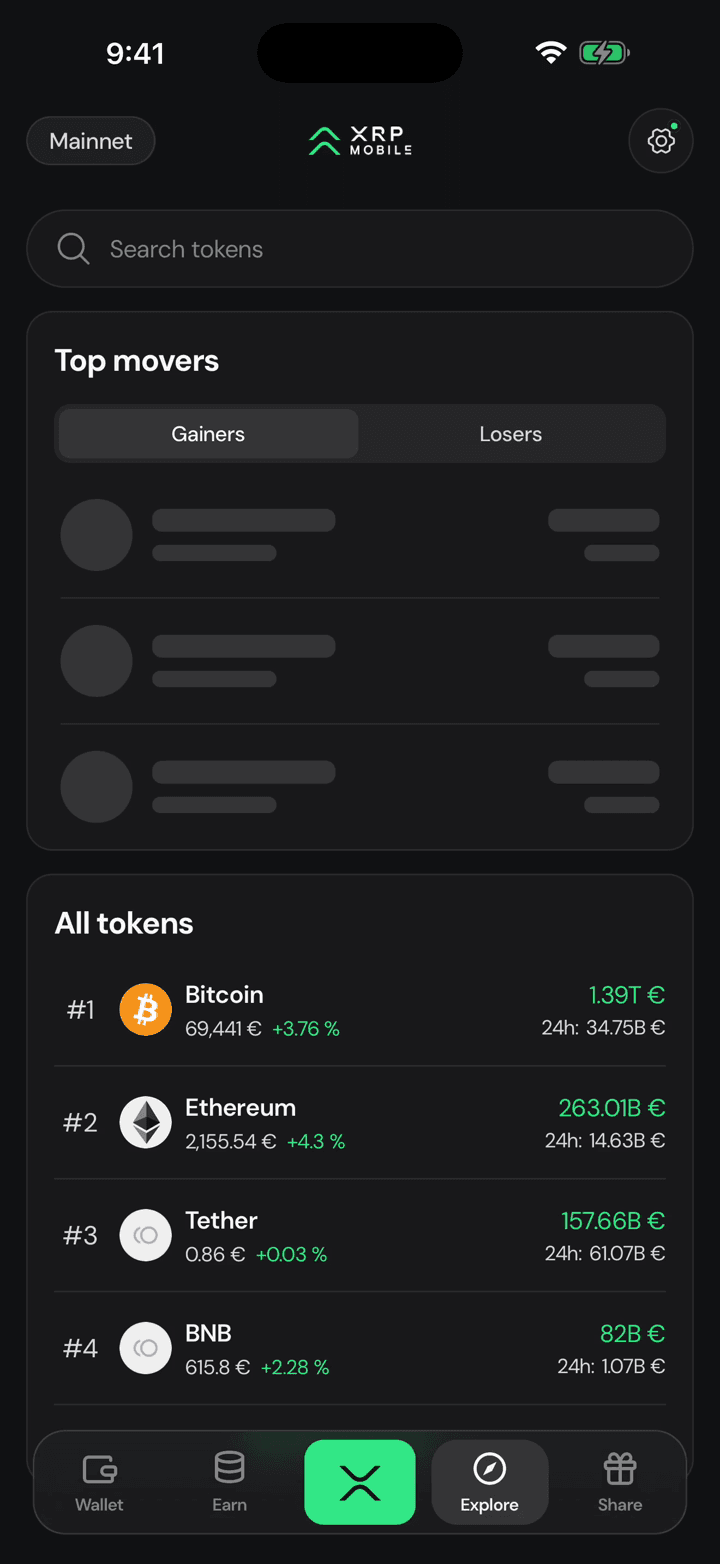The width and height of the screenshot is (720, 1564).
Task: Open the Mainnet network selector
Action: [91, 141]
